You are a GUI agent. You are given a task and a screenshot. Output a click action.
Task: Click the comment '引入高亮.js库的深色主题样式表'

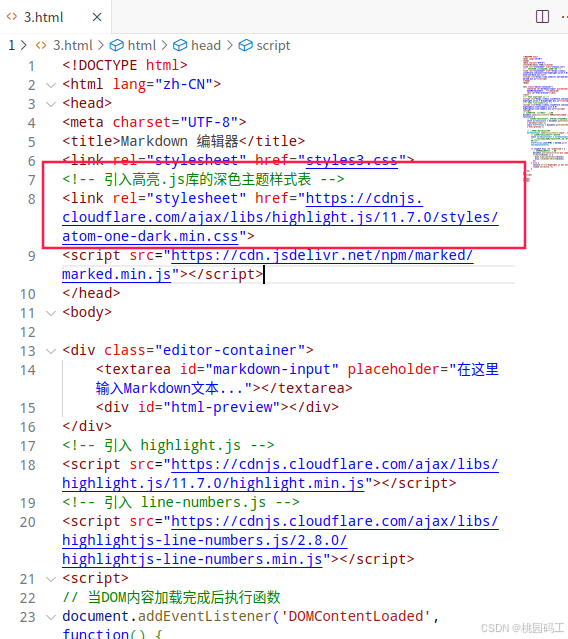207,179
